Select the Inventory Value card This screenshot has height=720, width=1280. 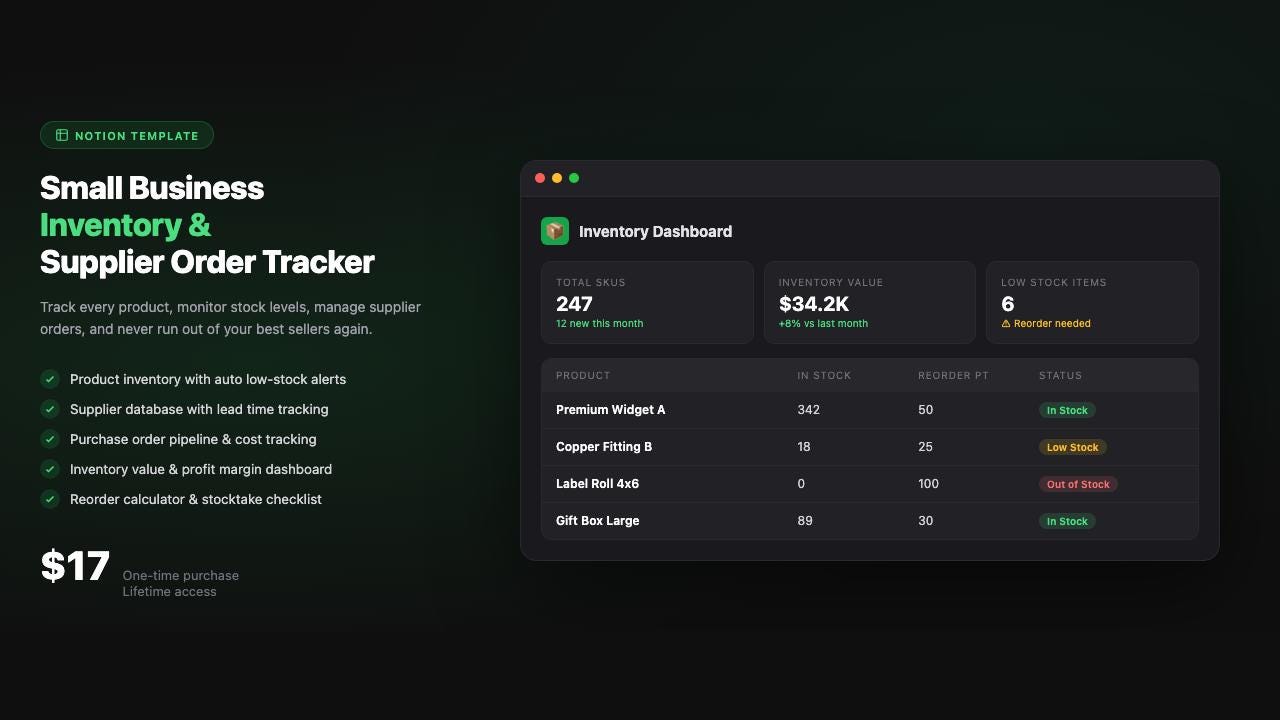[870, 303]
